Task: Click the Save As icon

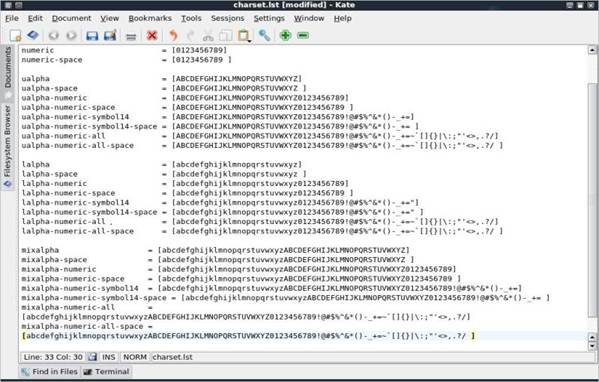Action: [x=110, y=36]
